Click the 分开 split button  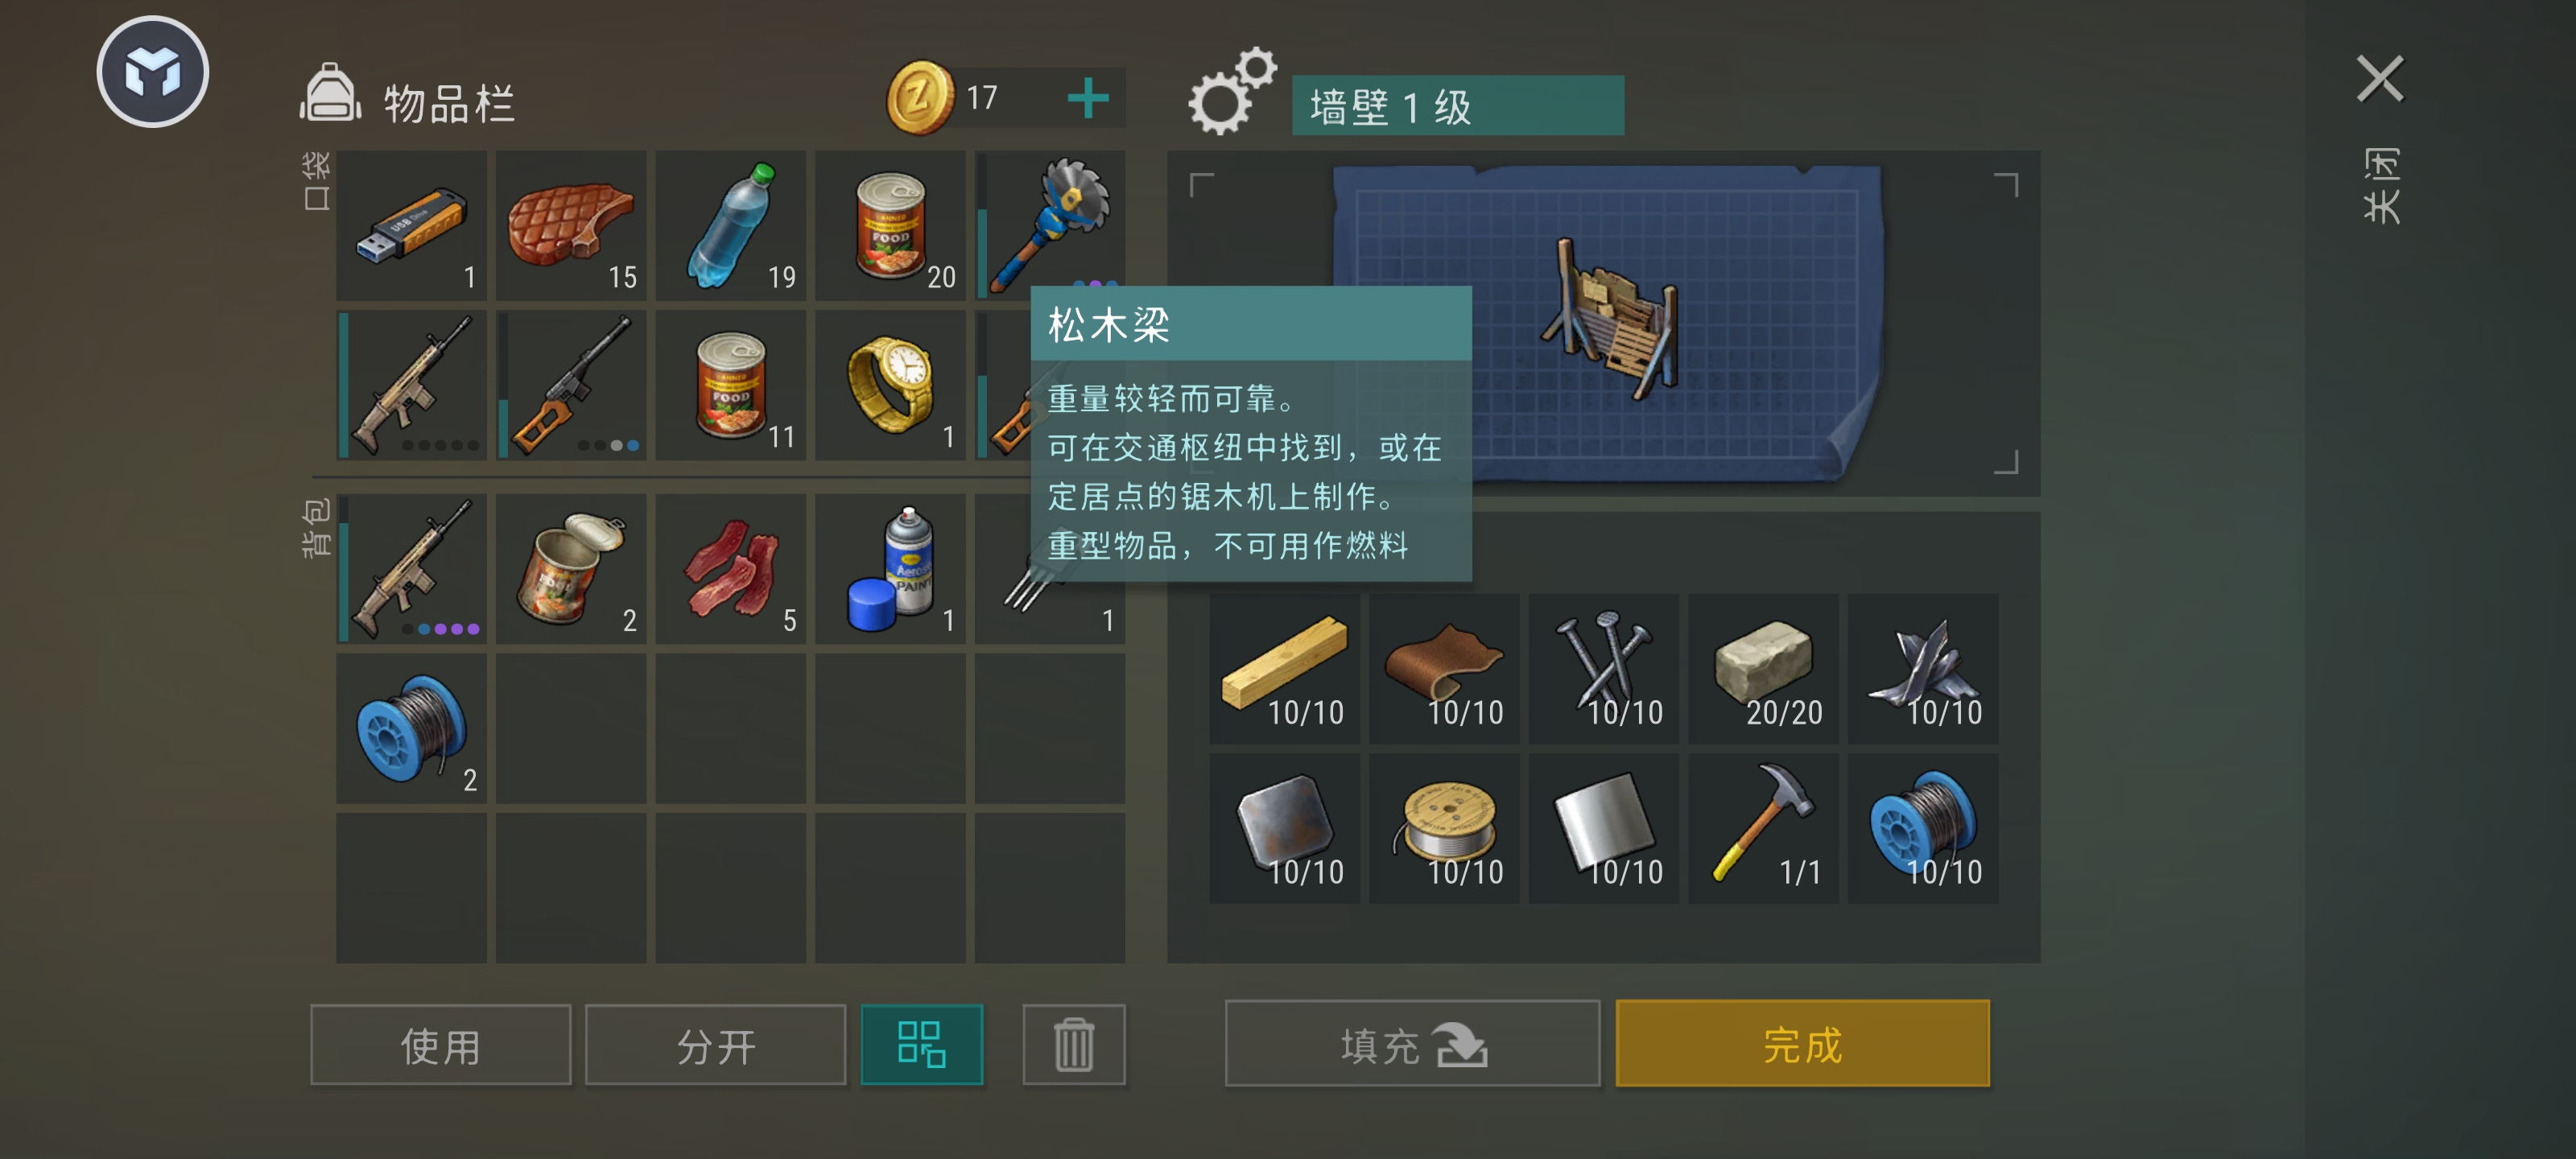point(716,1045)
